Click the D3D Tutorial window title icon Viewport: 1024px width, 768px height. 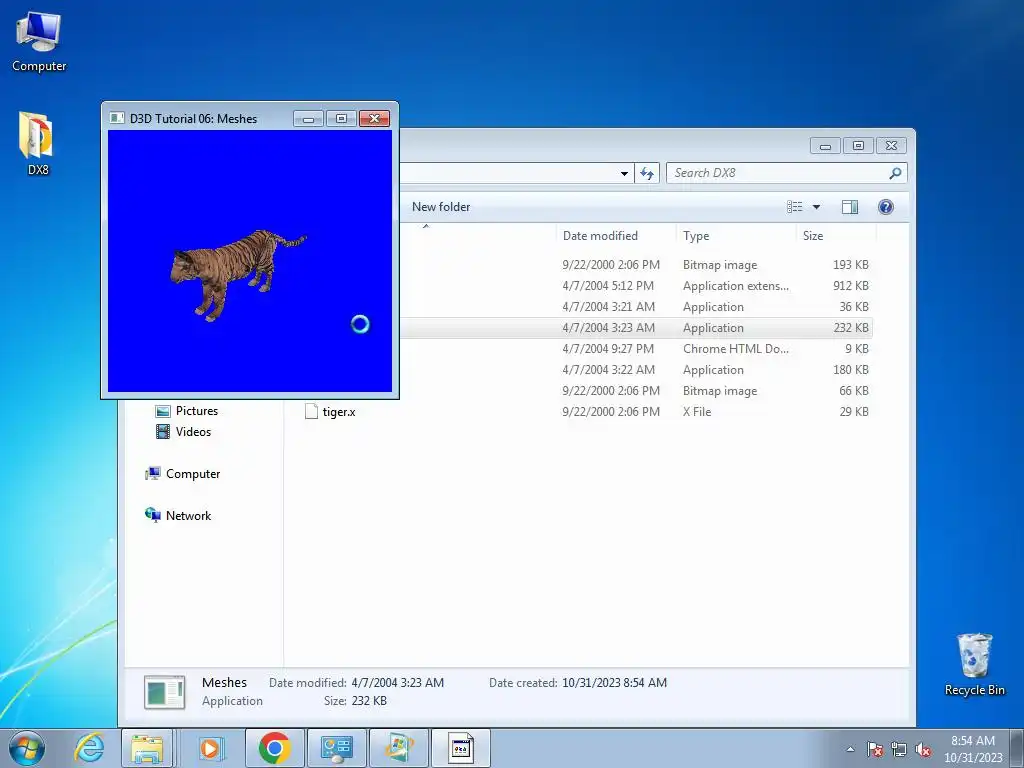click(118, 118)
